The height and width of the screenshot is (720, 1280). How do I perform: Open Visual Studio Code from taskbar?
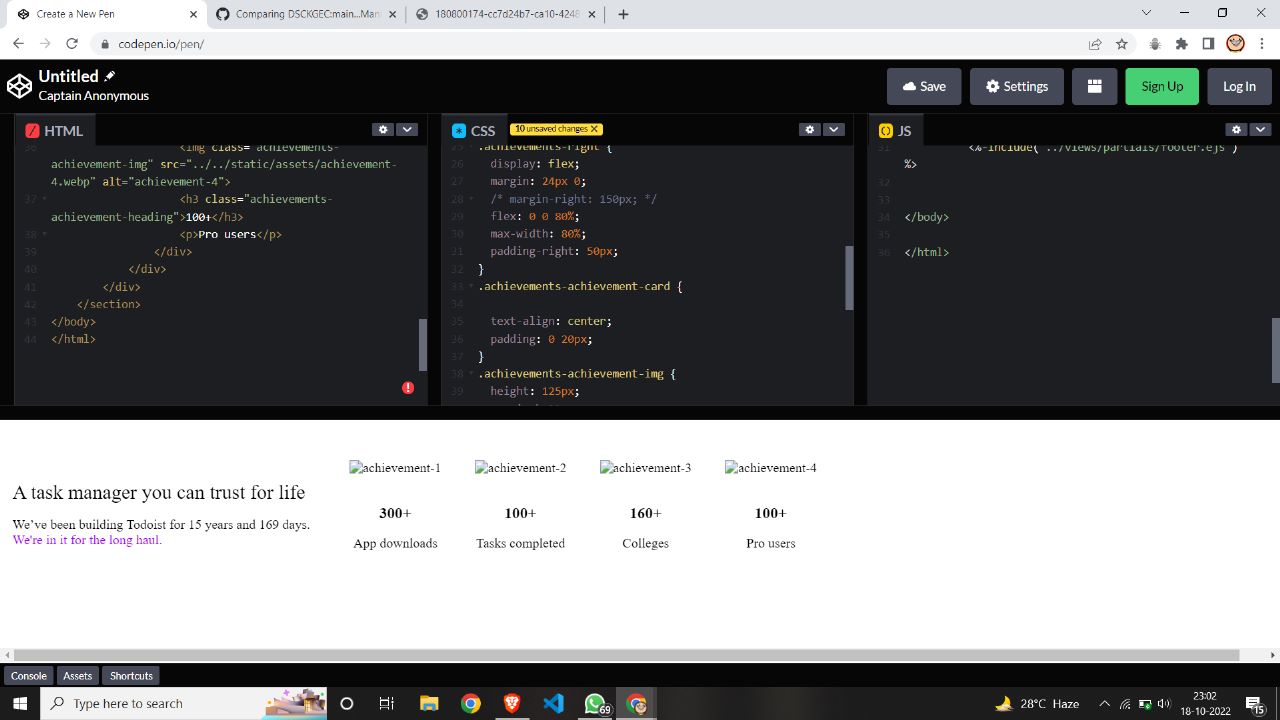(553, 704)
